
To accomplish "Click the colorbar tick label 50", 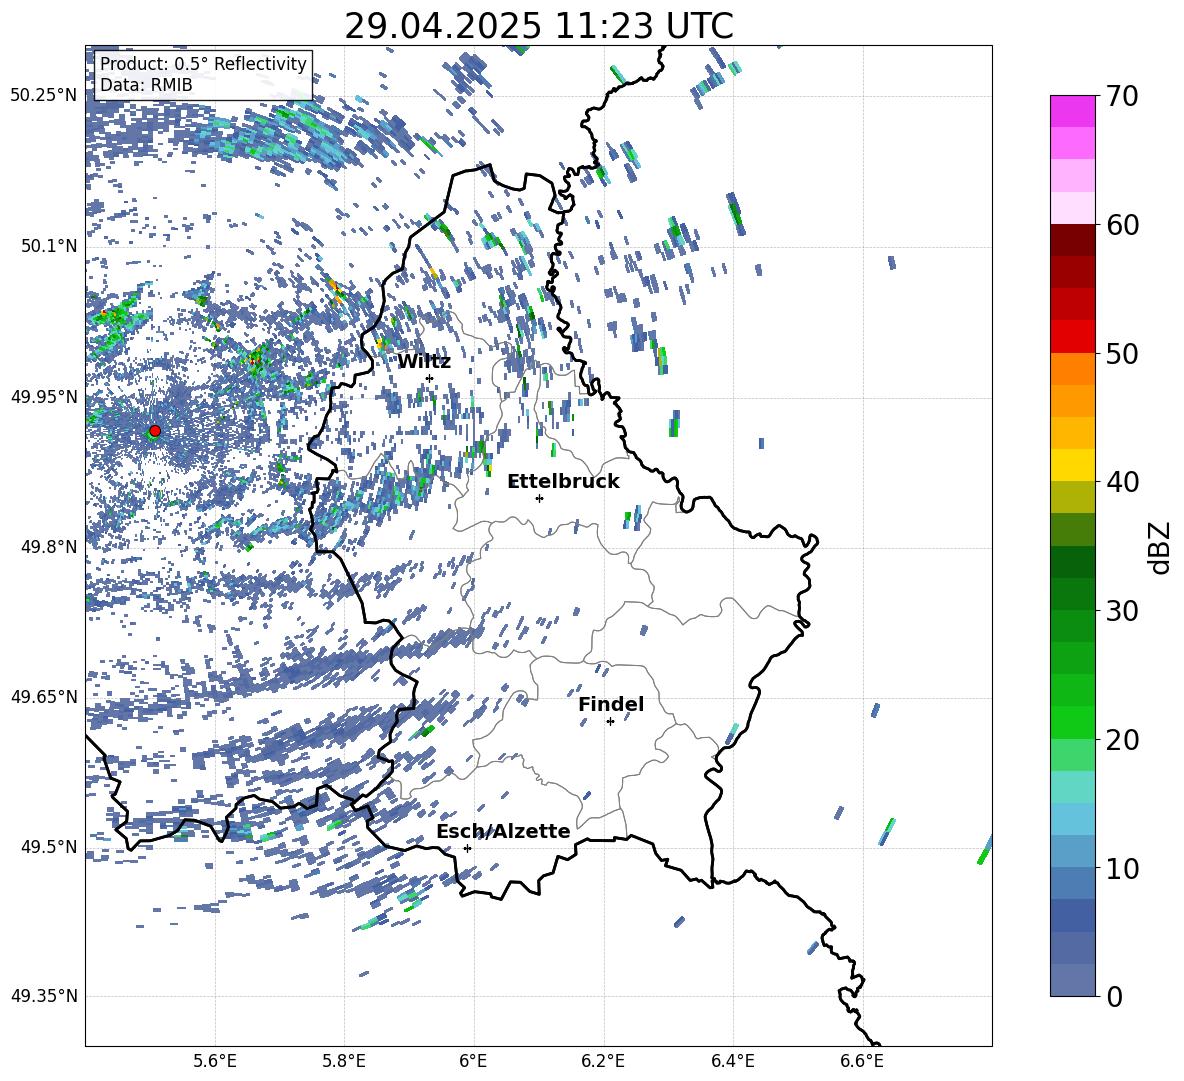I will click(x=1122, y=353).
